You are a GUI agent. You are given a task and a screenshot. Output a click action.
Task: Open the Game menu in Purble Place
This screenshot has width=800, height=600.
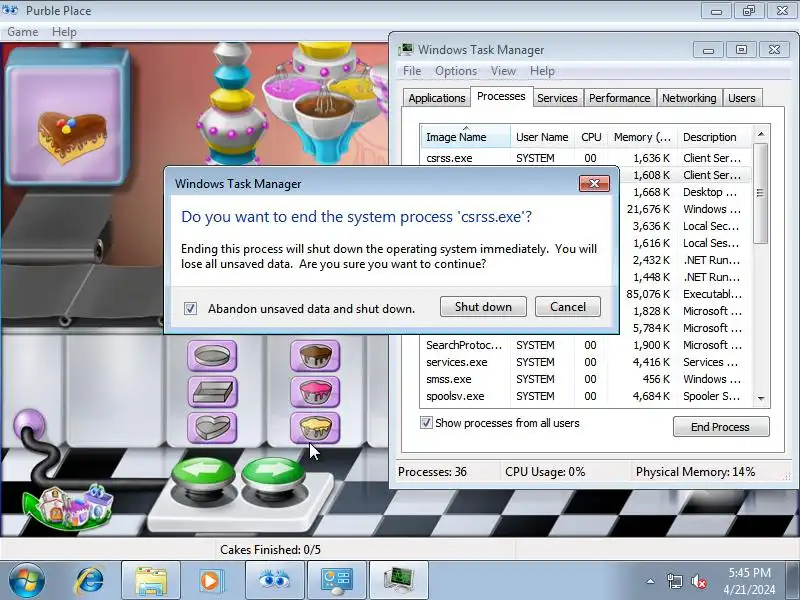tap(23, 32)
